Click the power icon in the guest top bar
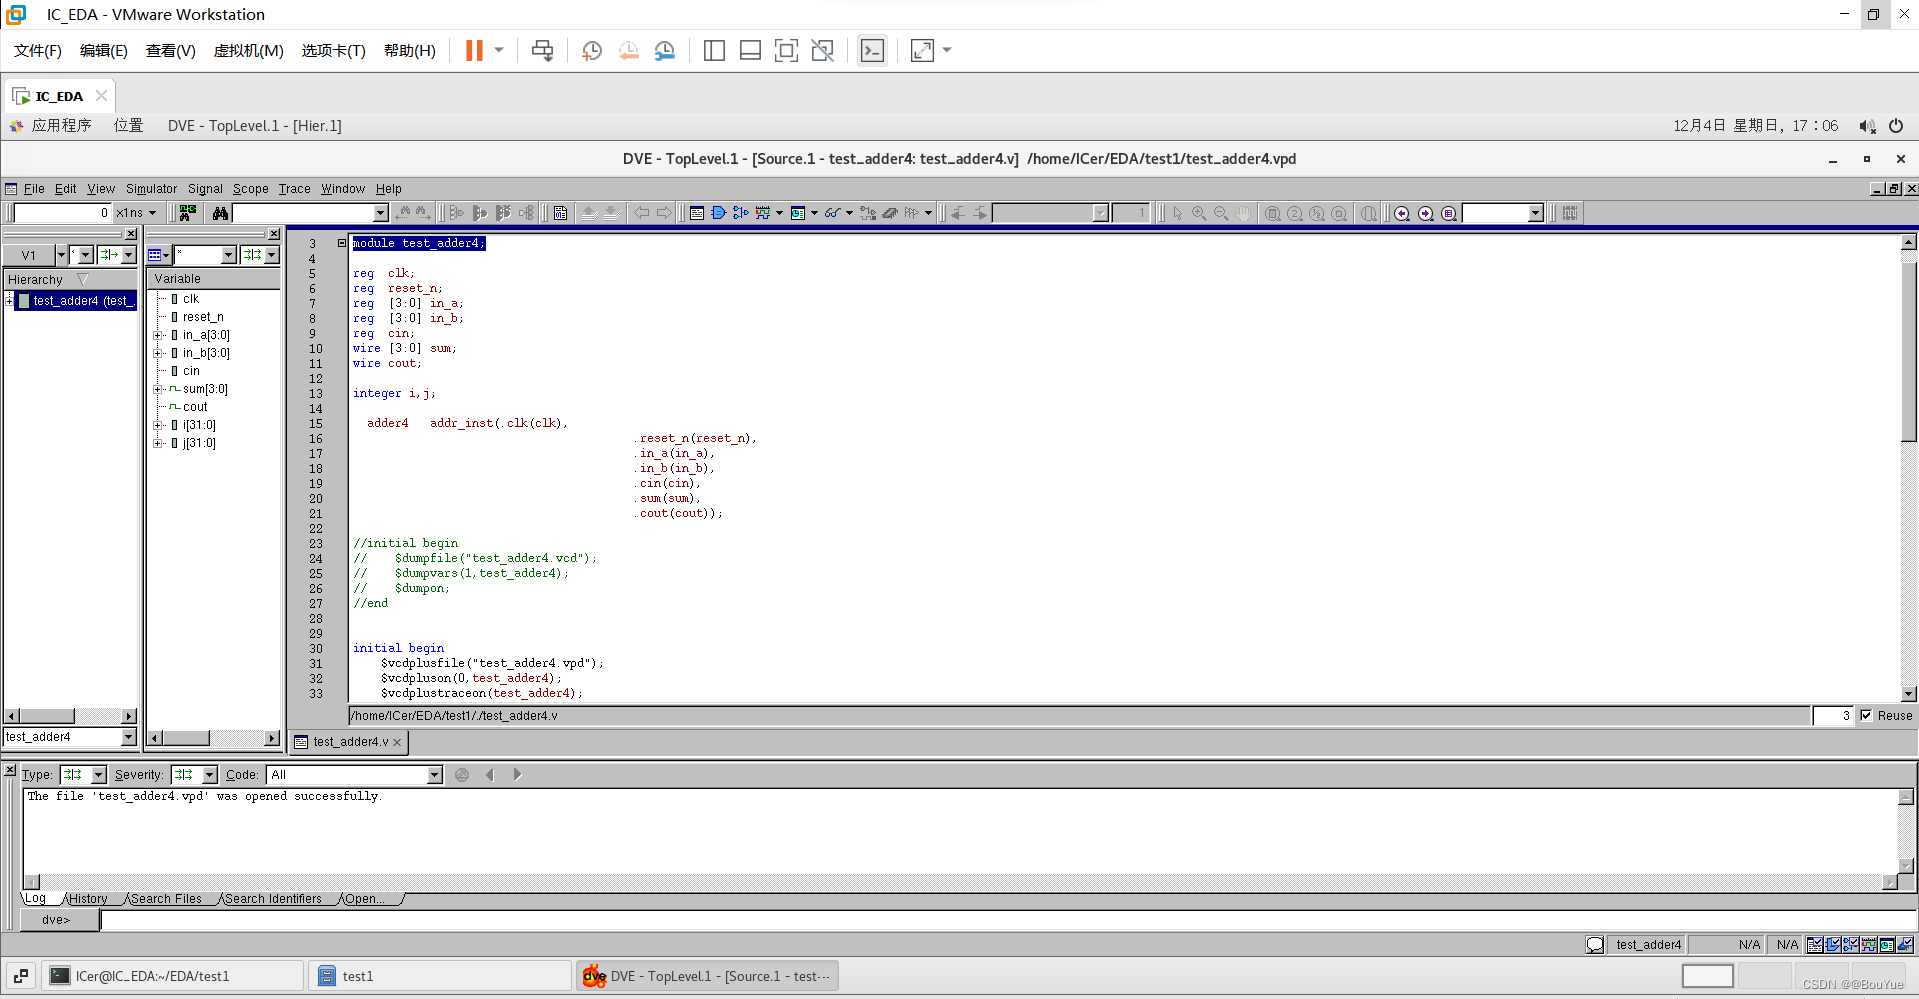 click(x=1896, y=126)
